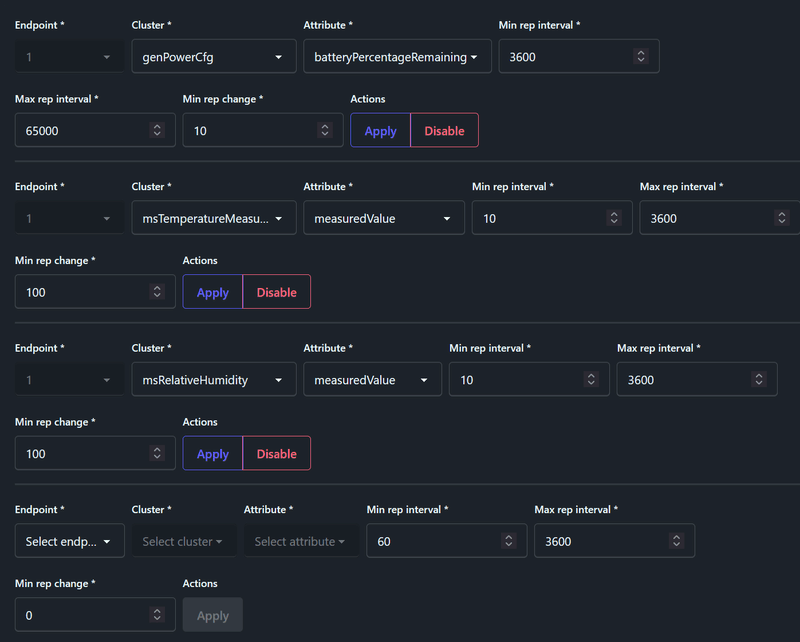Viewport: 800px width, 642px height.
Task: Open the msRelativeHumidity cluster dropdown
Action: point(213,380)
